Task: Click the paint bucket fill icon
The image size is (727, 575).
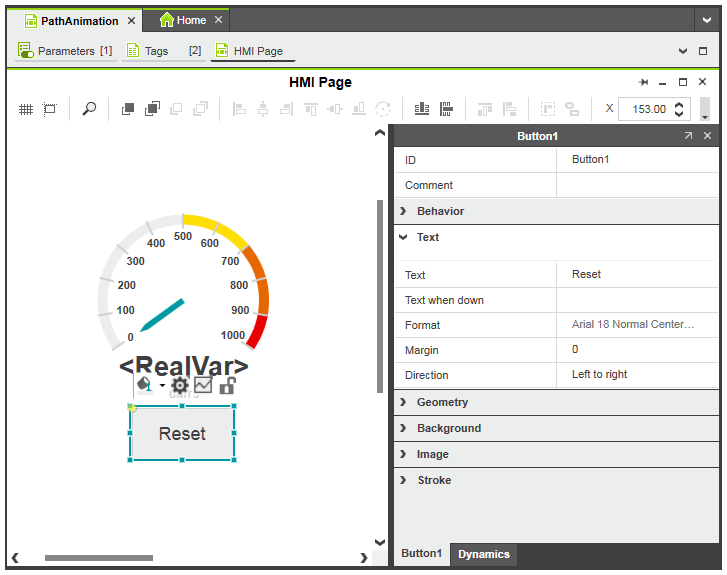Action: click(144, 385)
